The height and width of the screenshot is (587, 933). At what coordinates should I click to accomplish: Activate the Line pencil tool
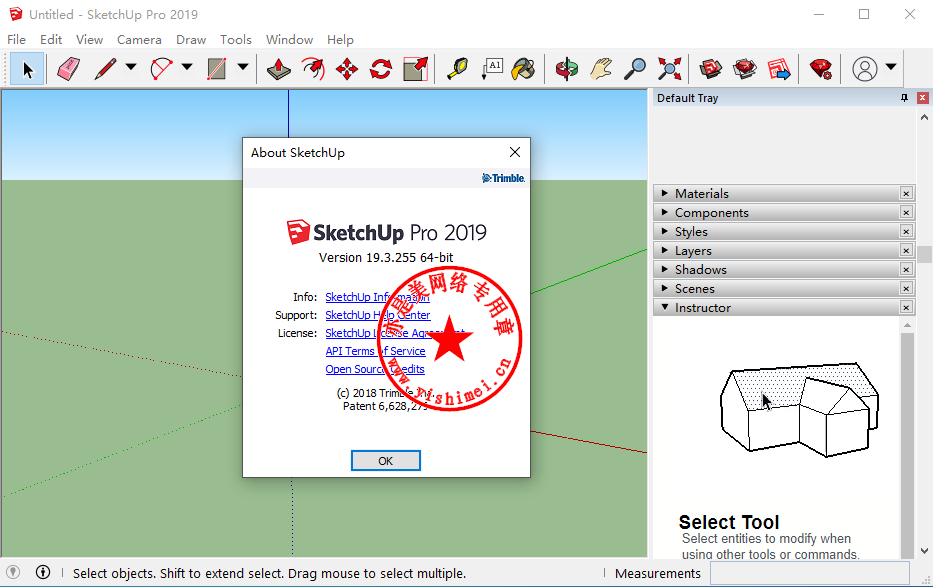105,69
